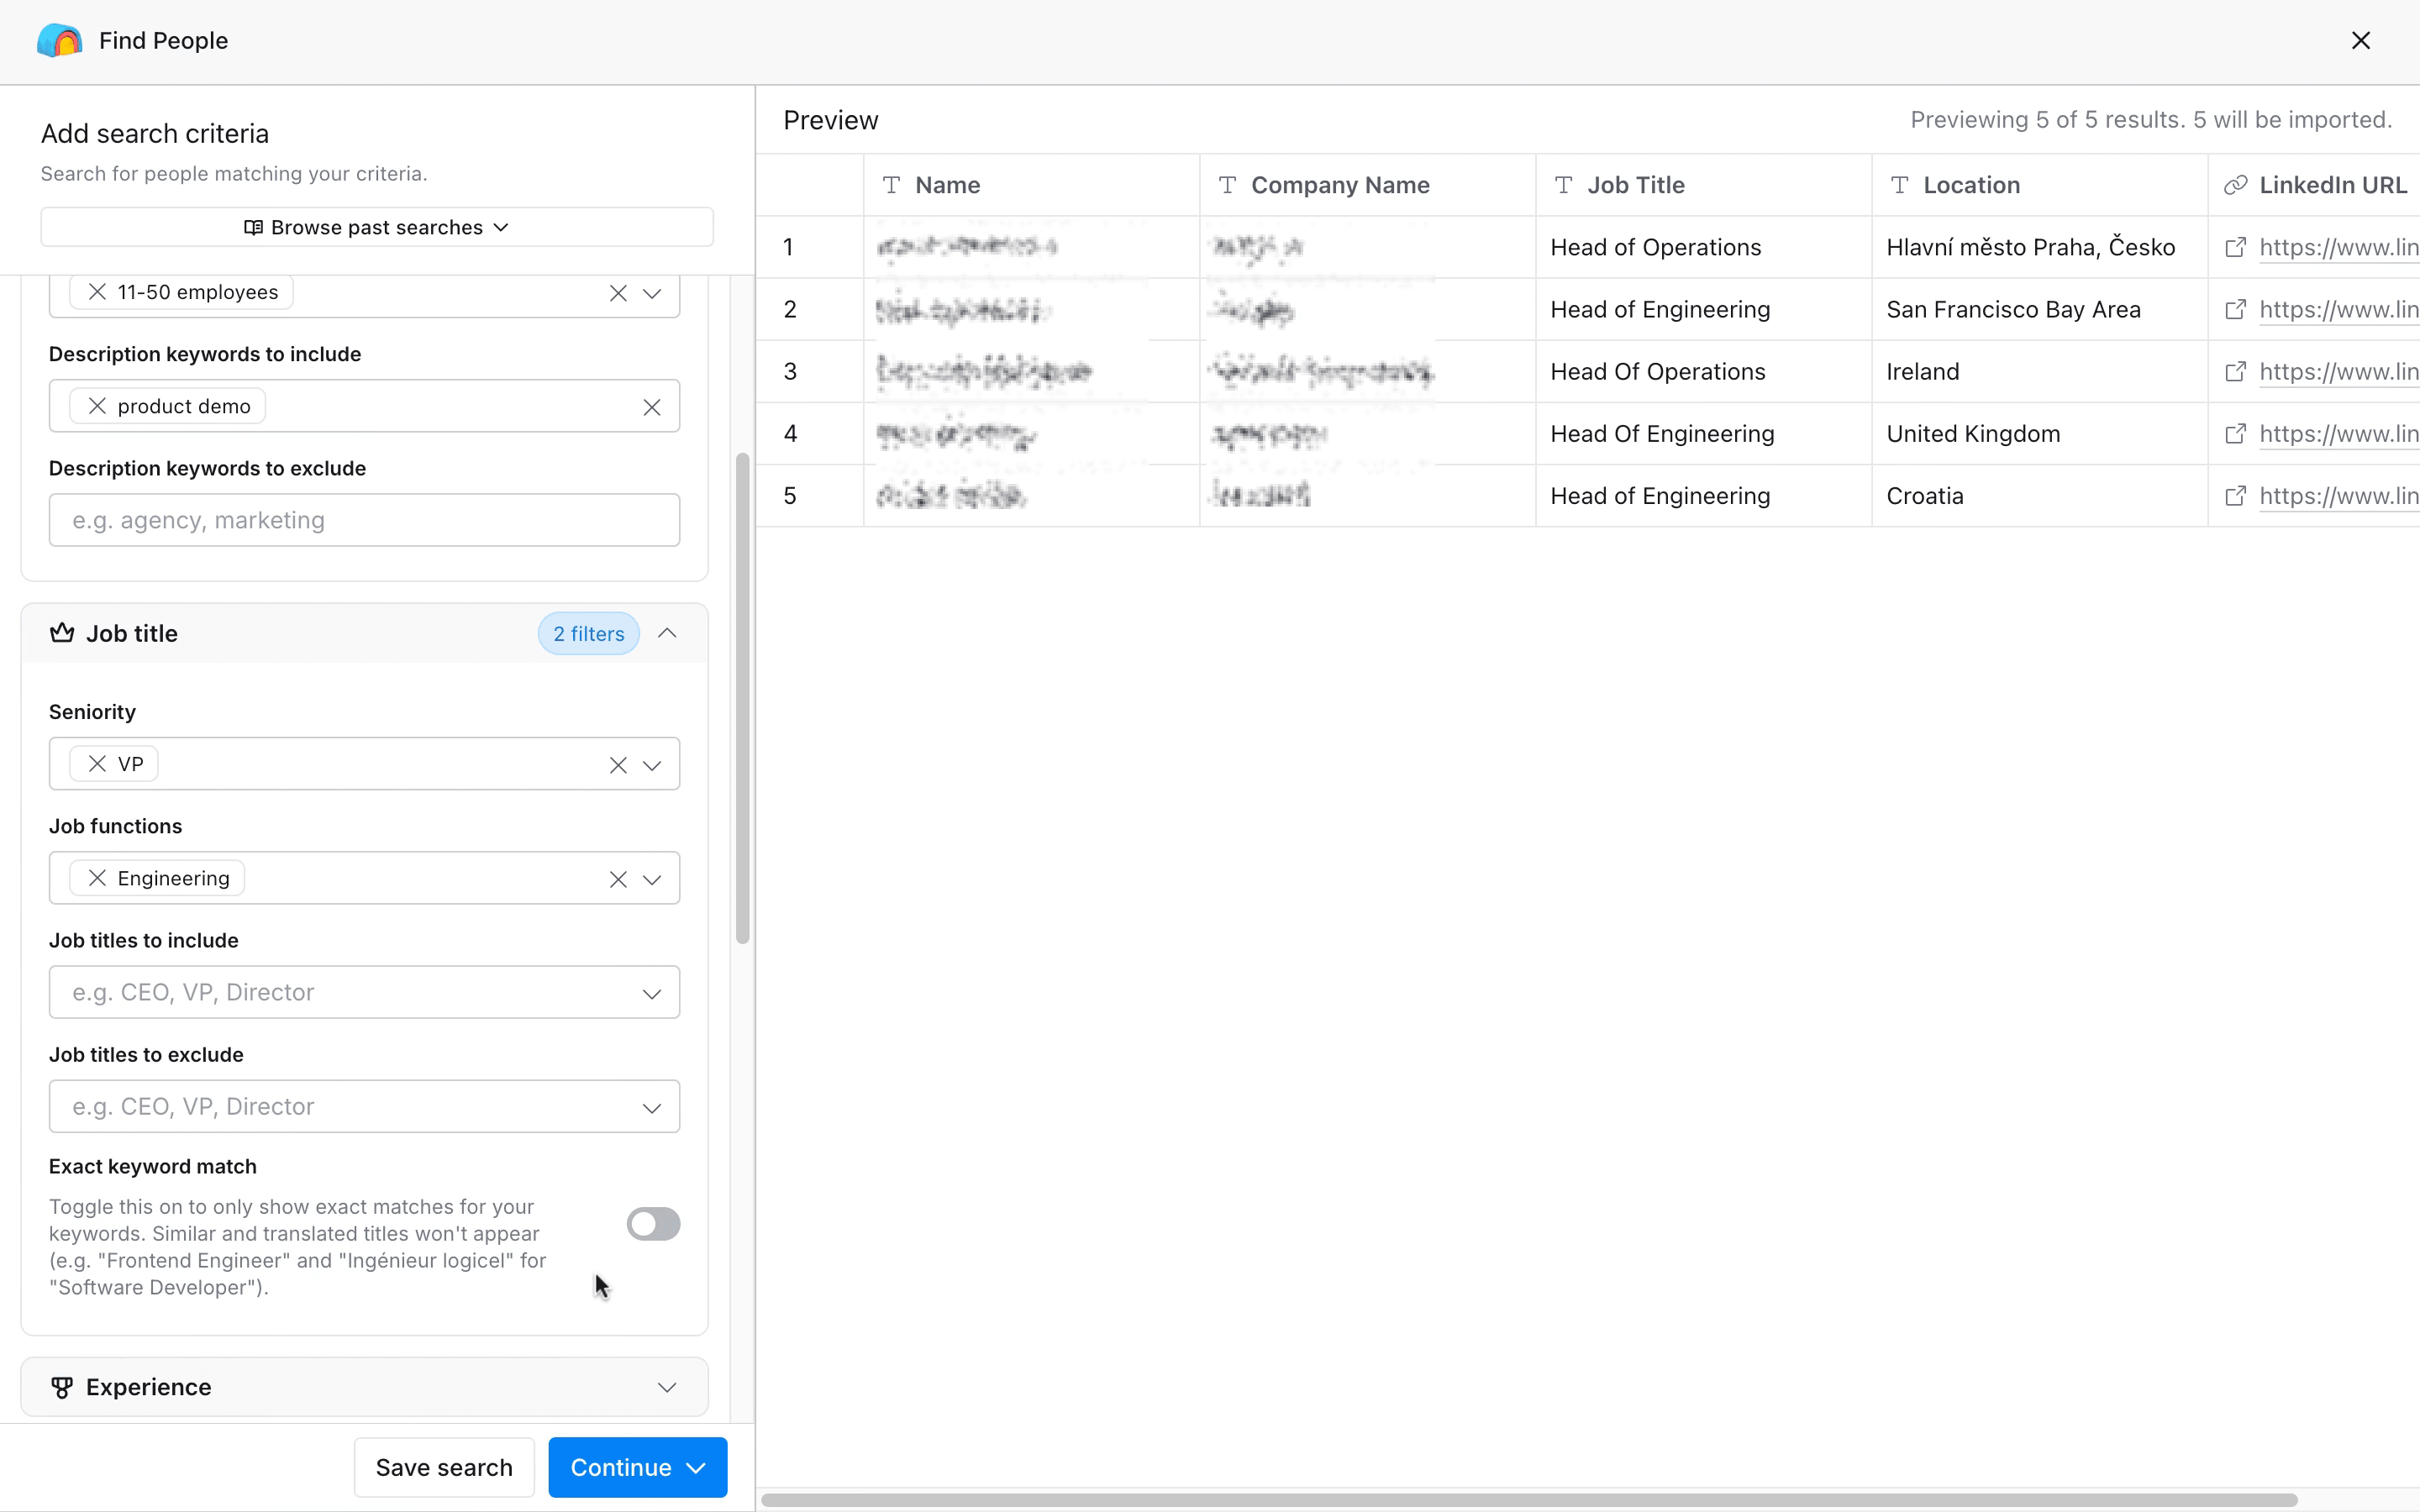Remove the 11-50 employees chip

[97, 292]
